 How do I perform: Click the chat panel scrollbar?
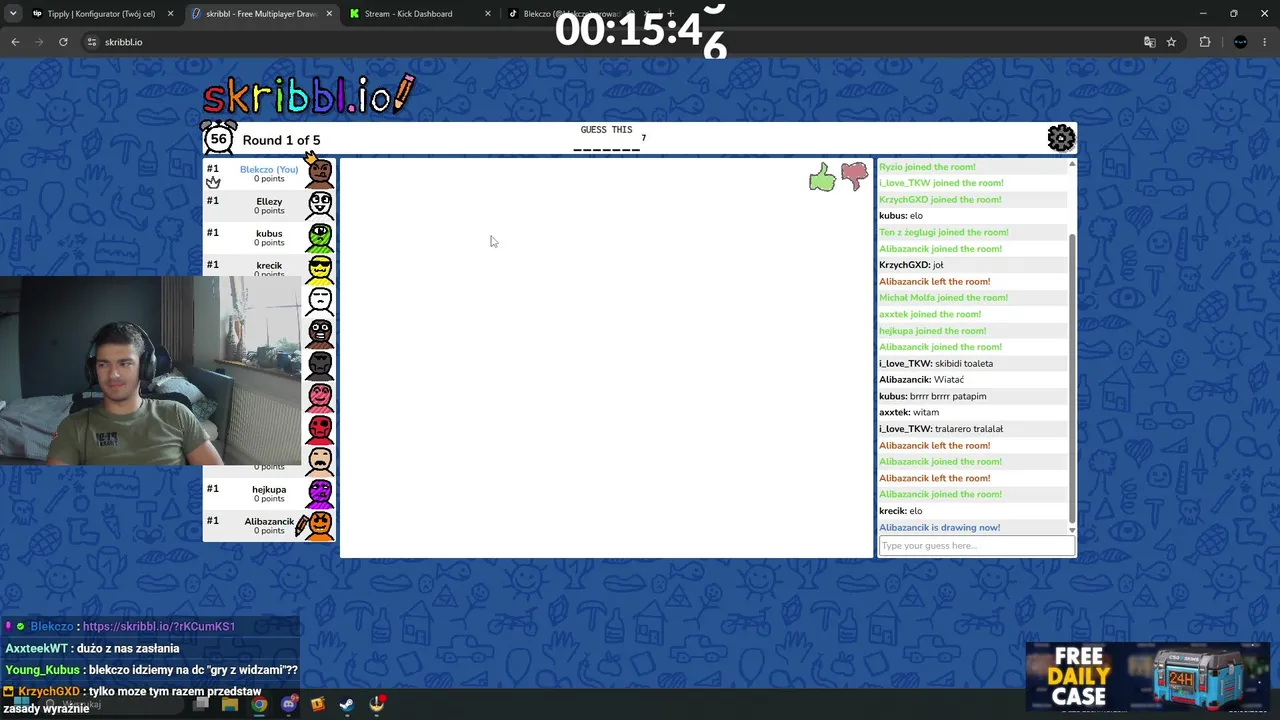tap(1072, 380)
